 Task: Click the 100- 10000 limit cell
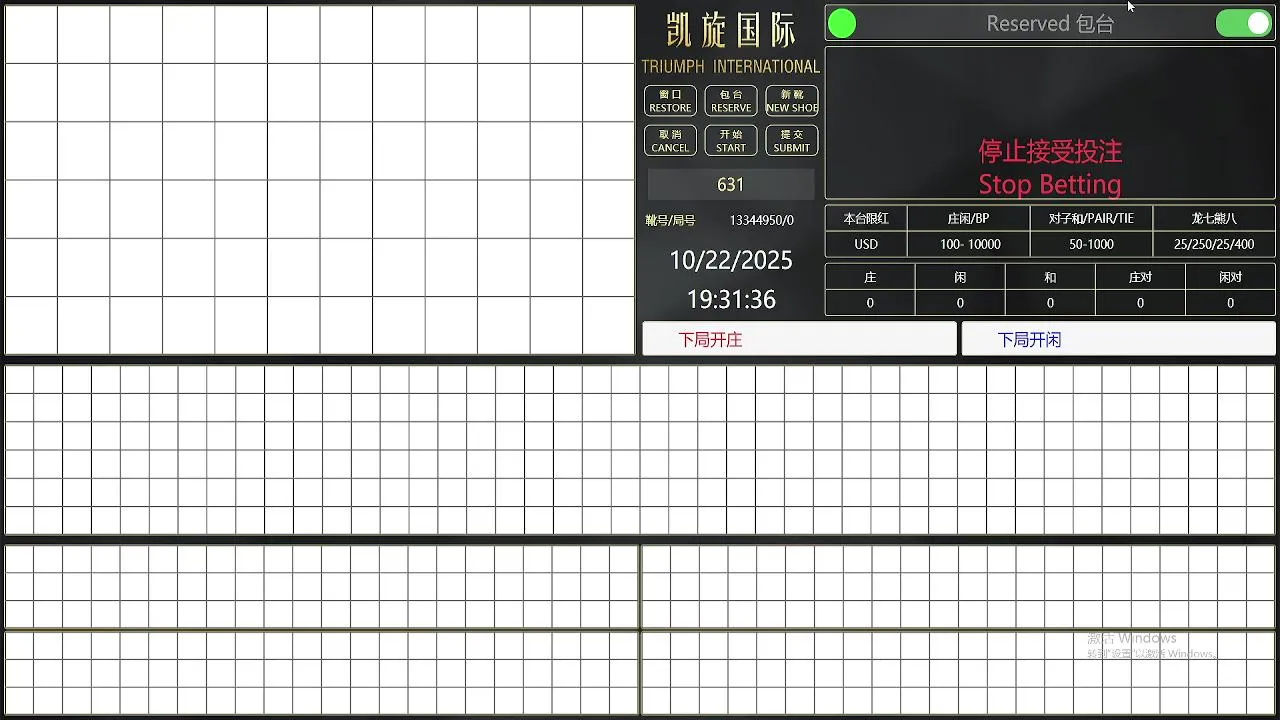click(970, 244)
